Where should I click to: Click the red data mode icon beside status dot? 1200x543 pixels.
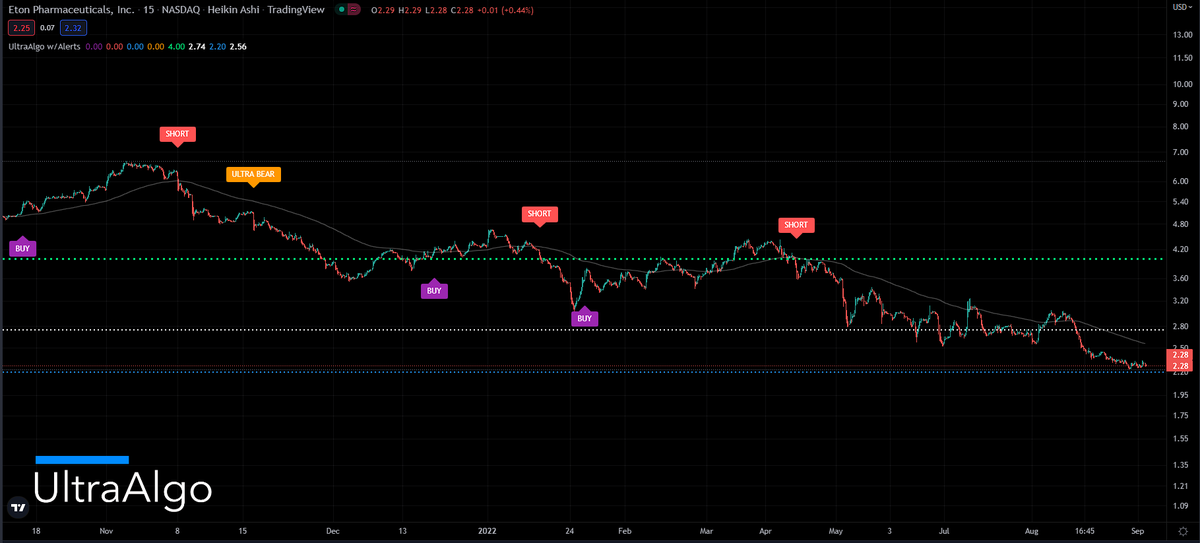point(354,10)
